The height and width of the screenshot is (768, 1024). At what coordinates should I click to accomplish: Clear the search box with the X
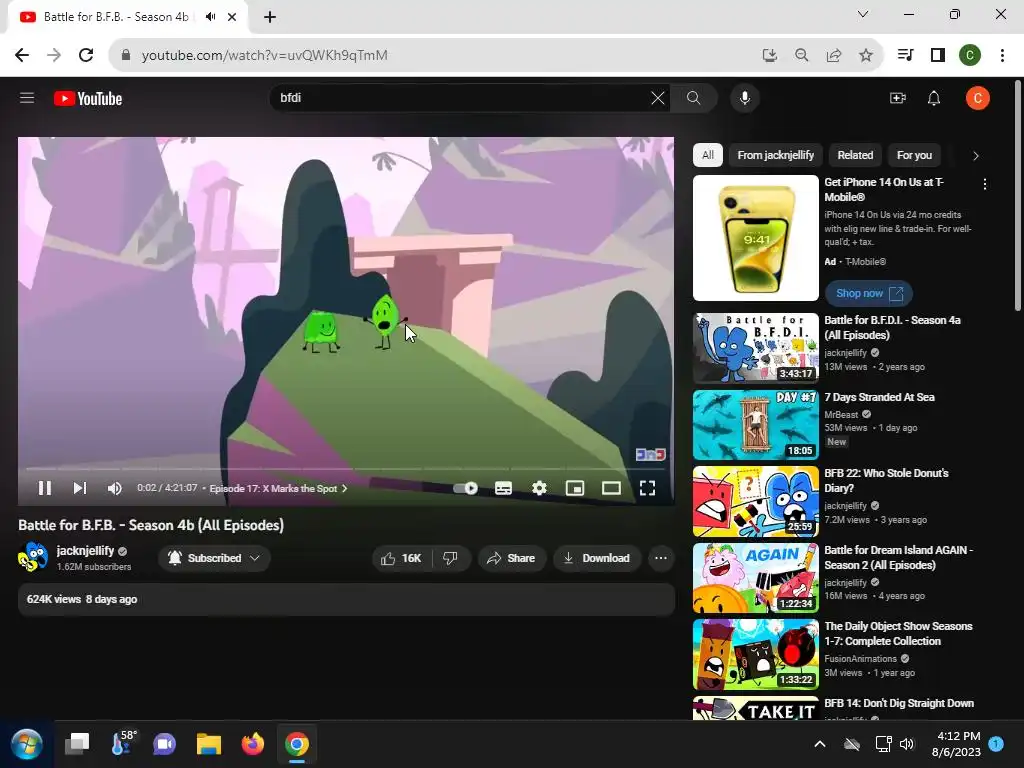tap(658, 98)
